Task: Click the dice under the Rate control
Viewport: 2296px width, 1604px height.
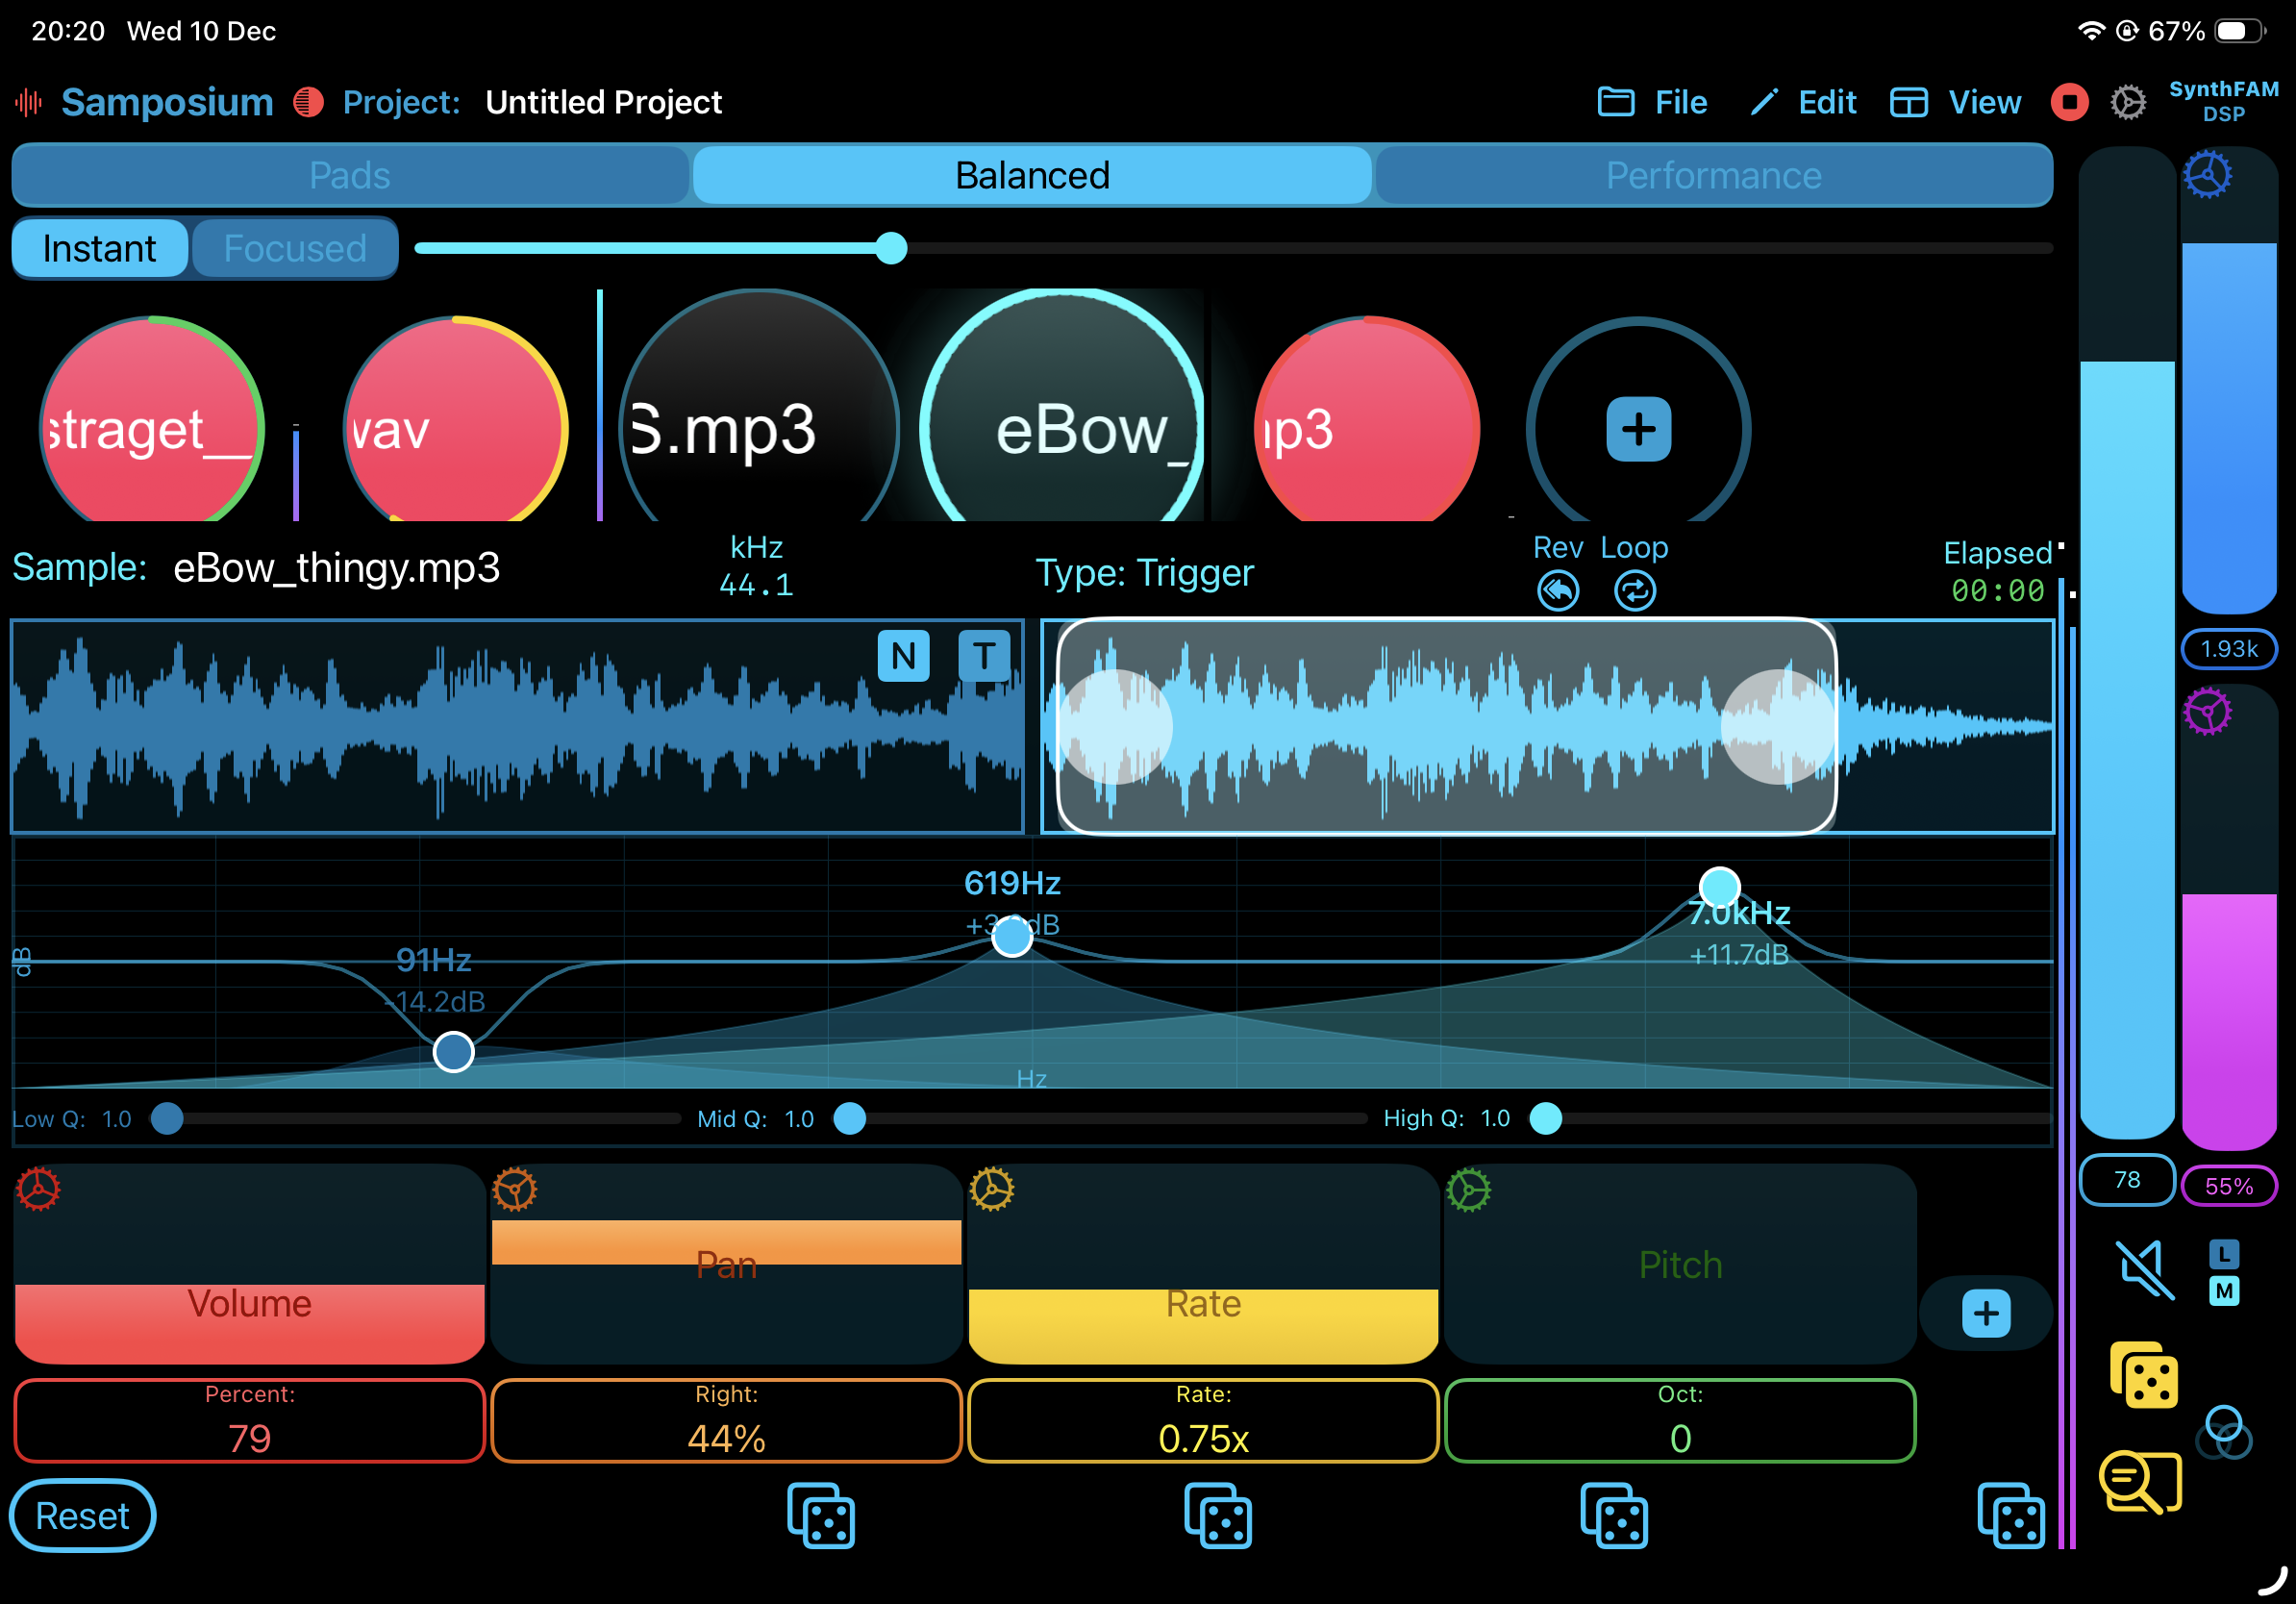Action: pyautogui.click(x=1218, y=1516)
